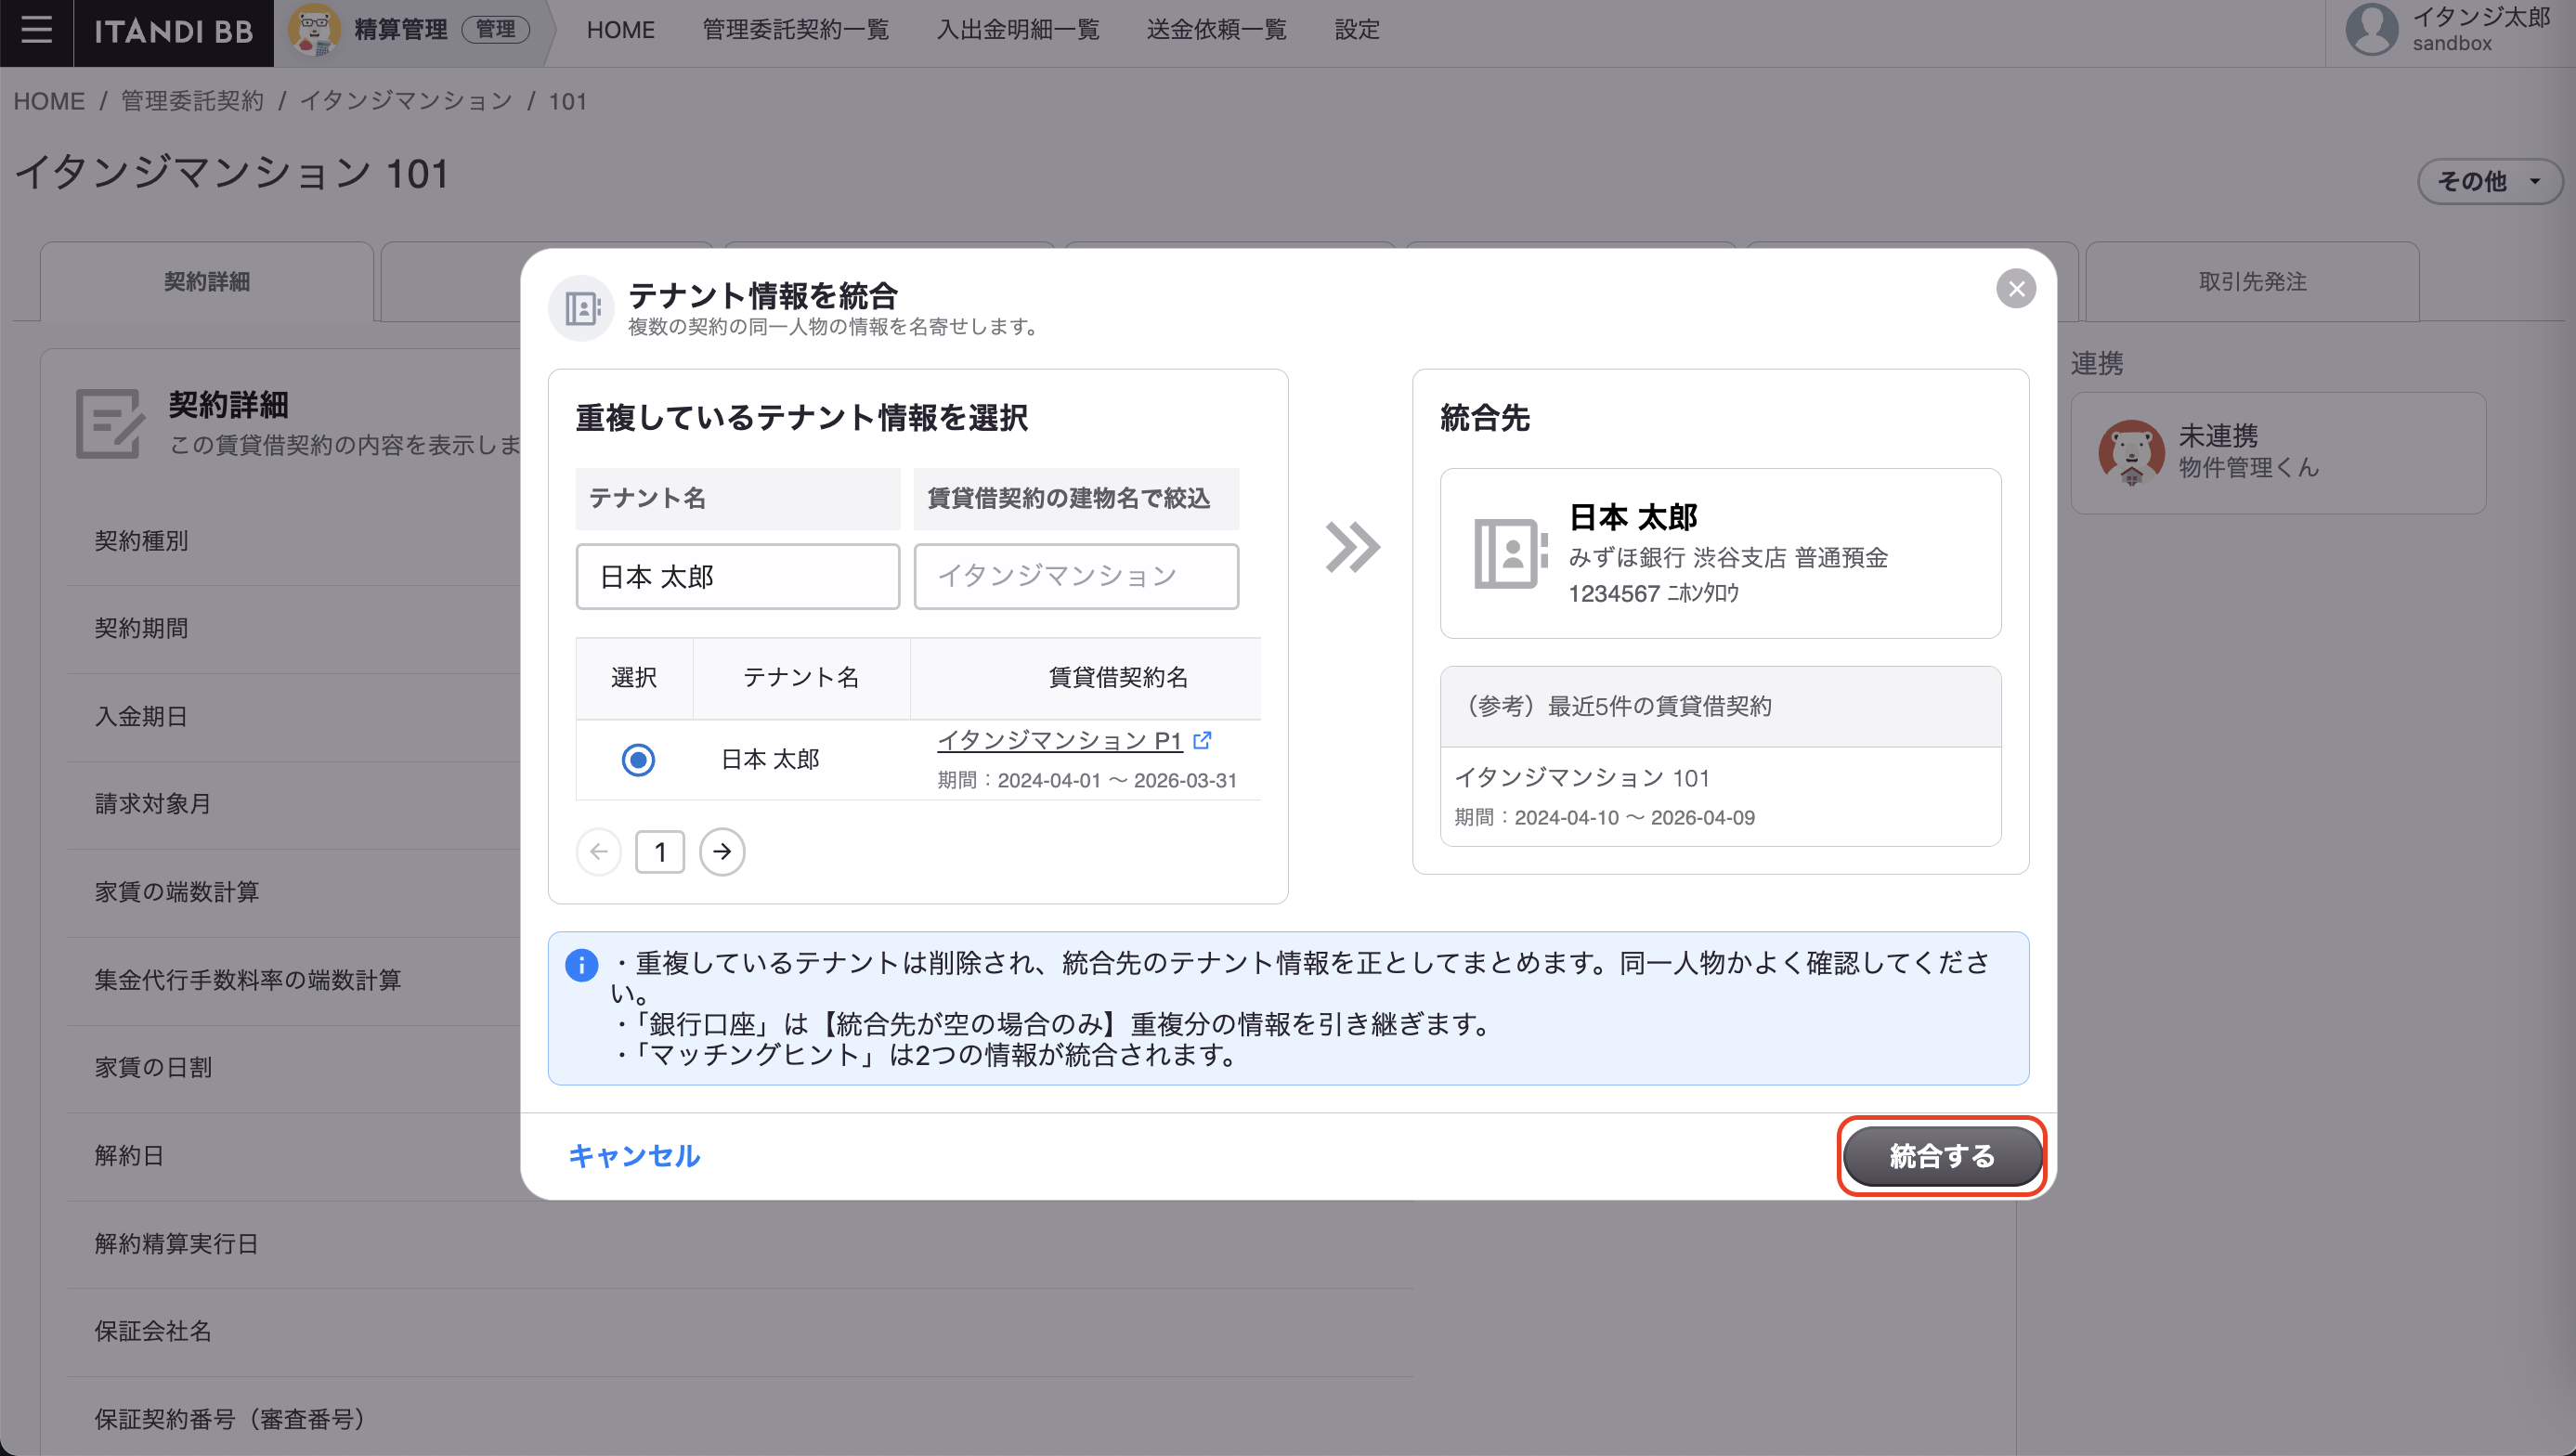Open 設定 menu item

click(x=1357, y=30)
